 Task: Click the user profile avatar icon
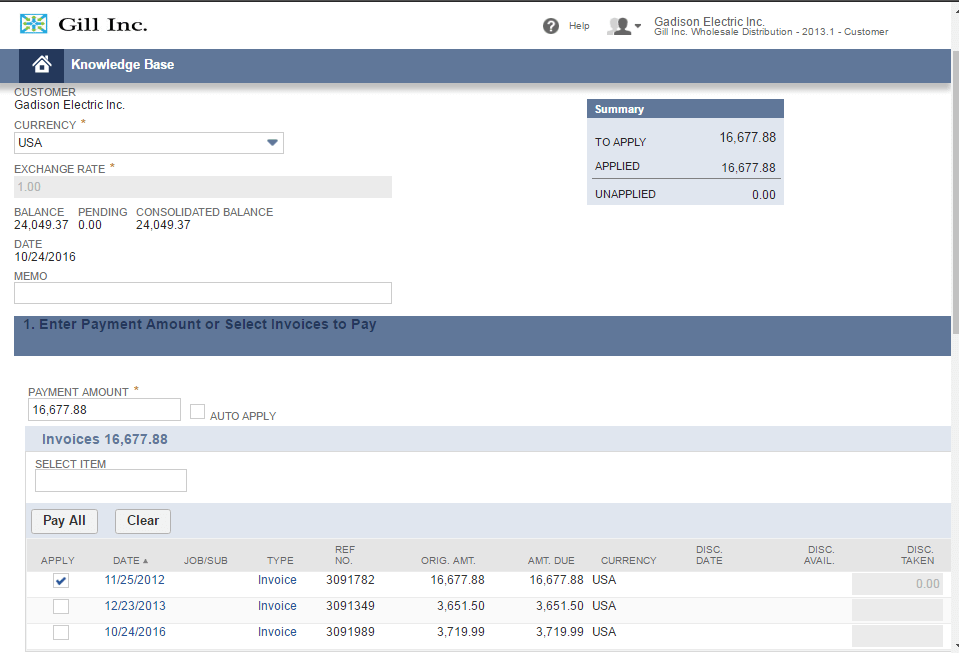(618, 25)
